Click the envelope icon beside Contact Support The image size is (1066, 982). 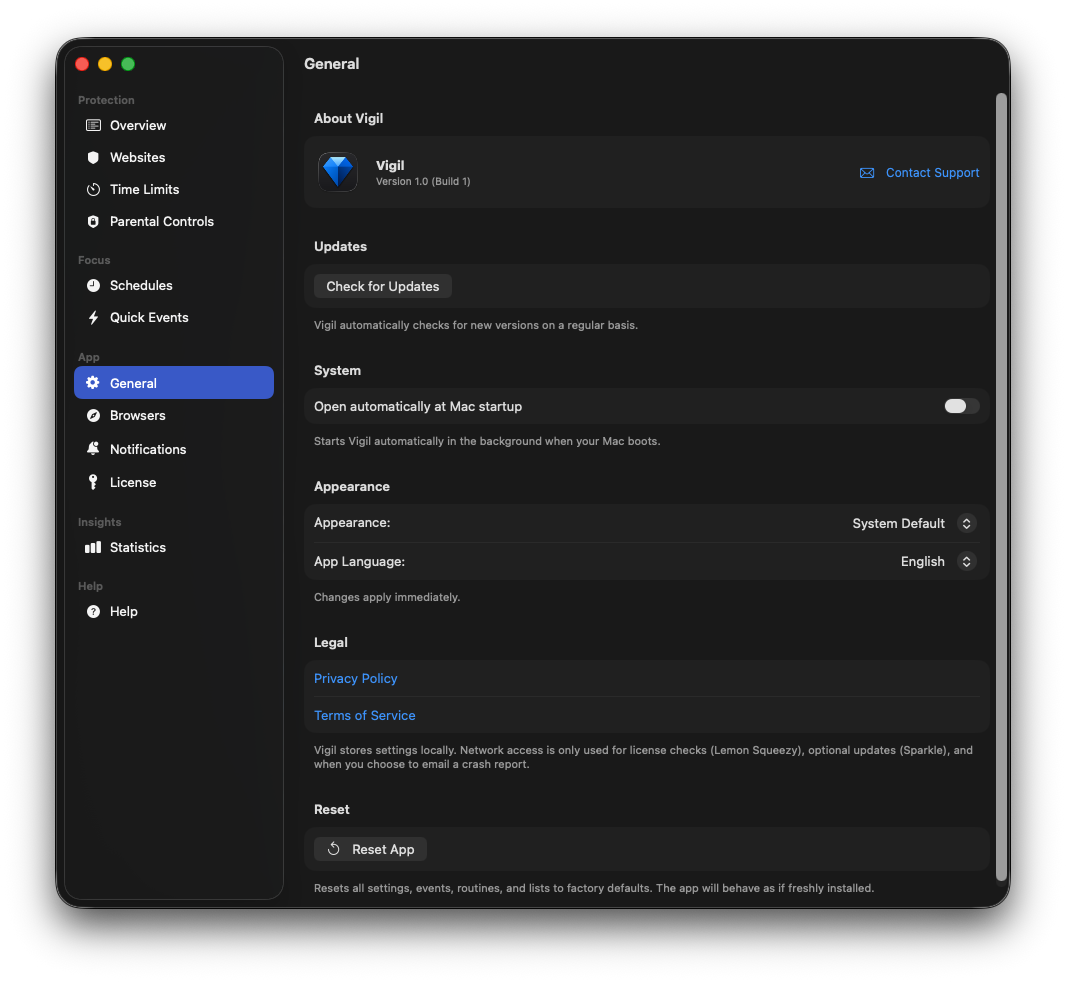[867, 173]
